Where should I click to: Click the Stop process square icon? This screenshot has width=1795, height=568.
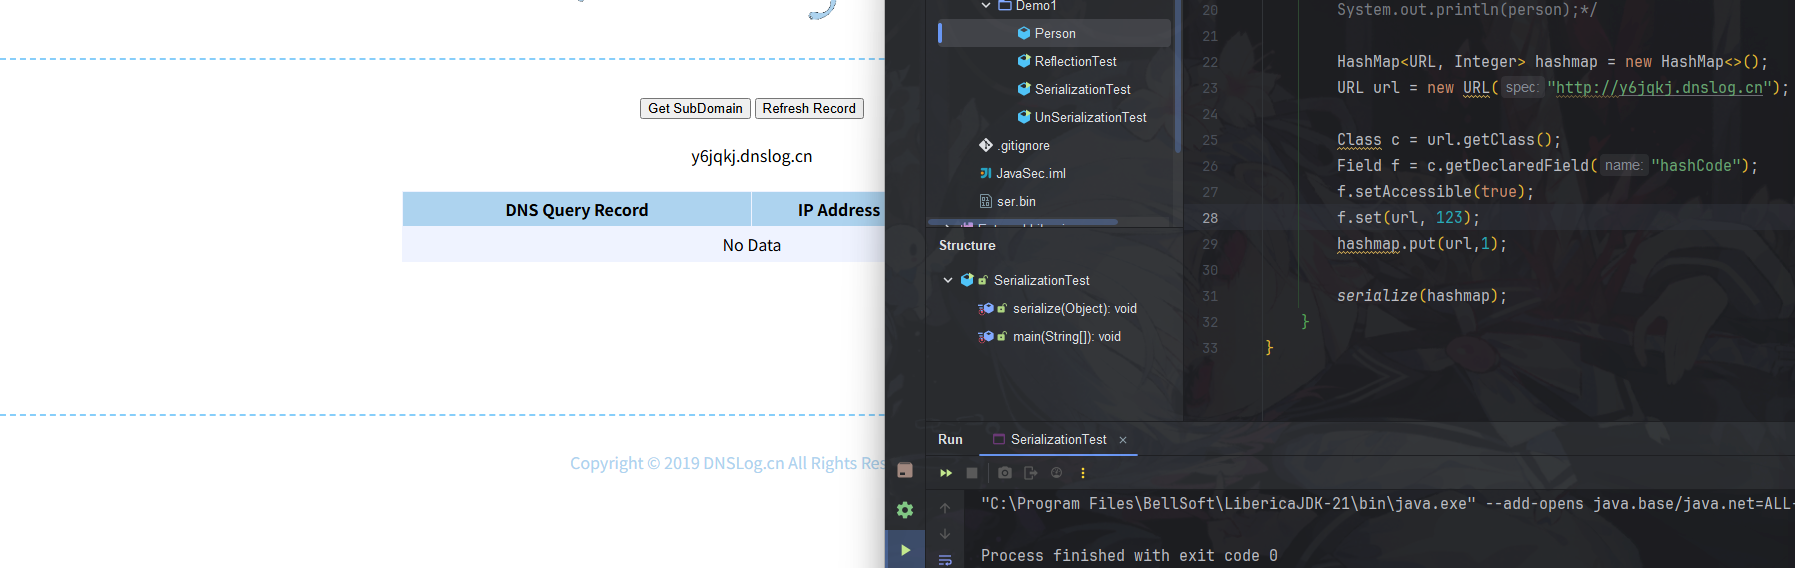click(x=972, y=473)
